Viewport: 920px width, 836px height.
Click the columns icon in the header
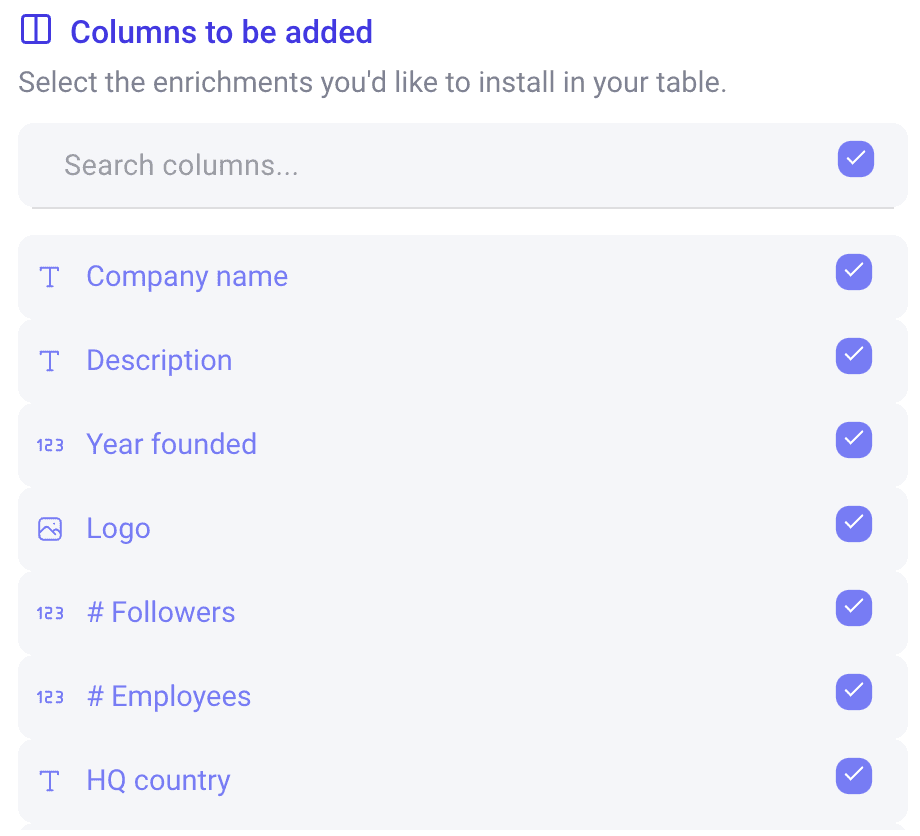coord(35,30)
